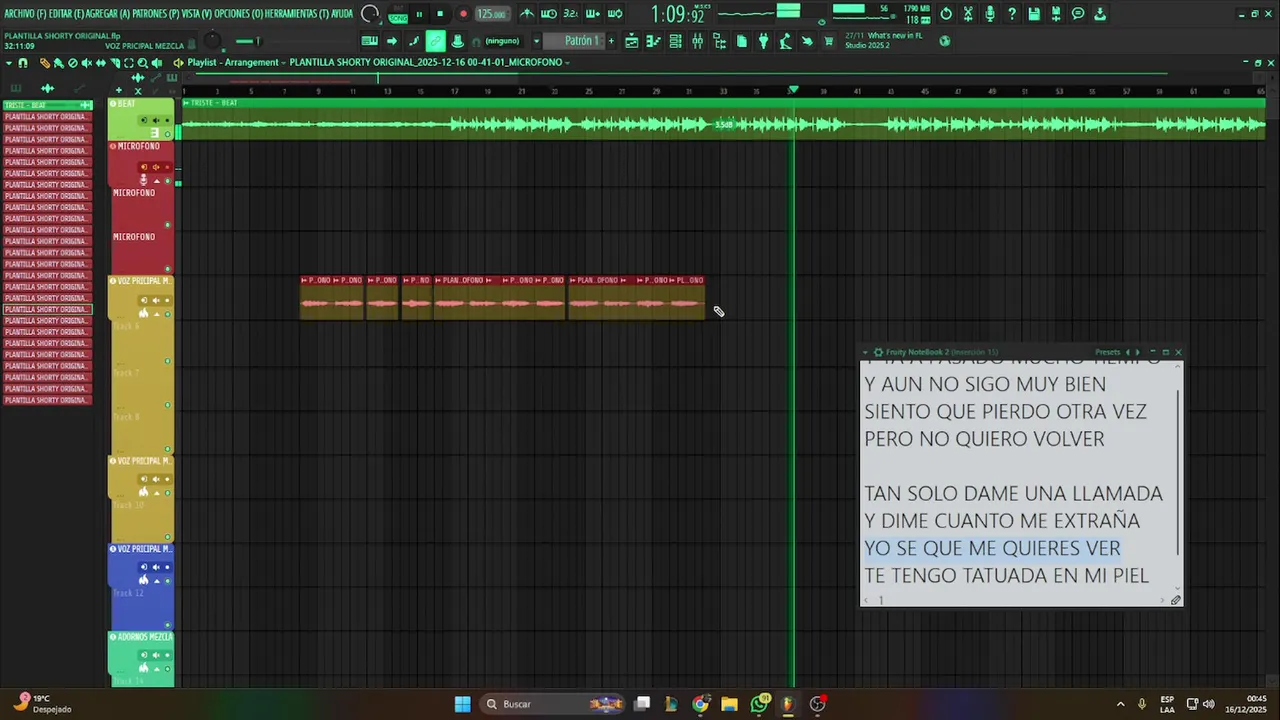Select the blue VOZ PRICIPAL M. track header

point(141,549)
